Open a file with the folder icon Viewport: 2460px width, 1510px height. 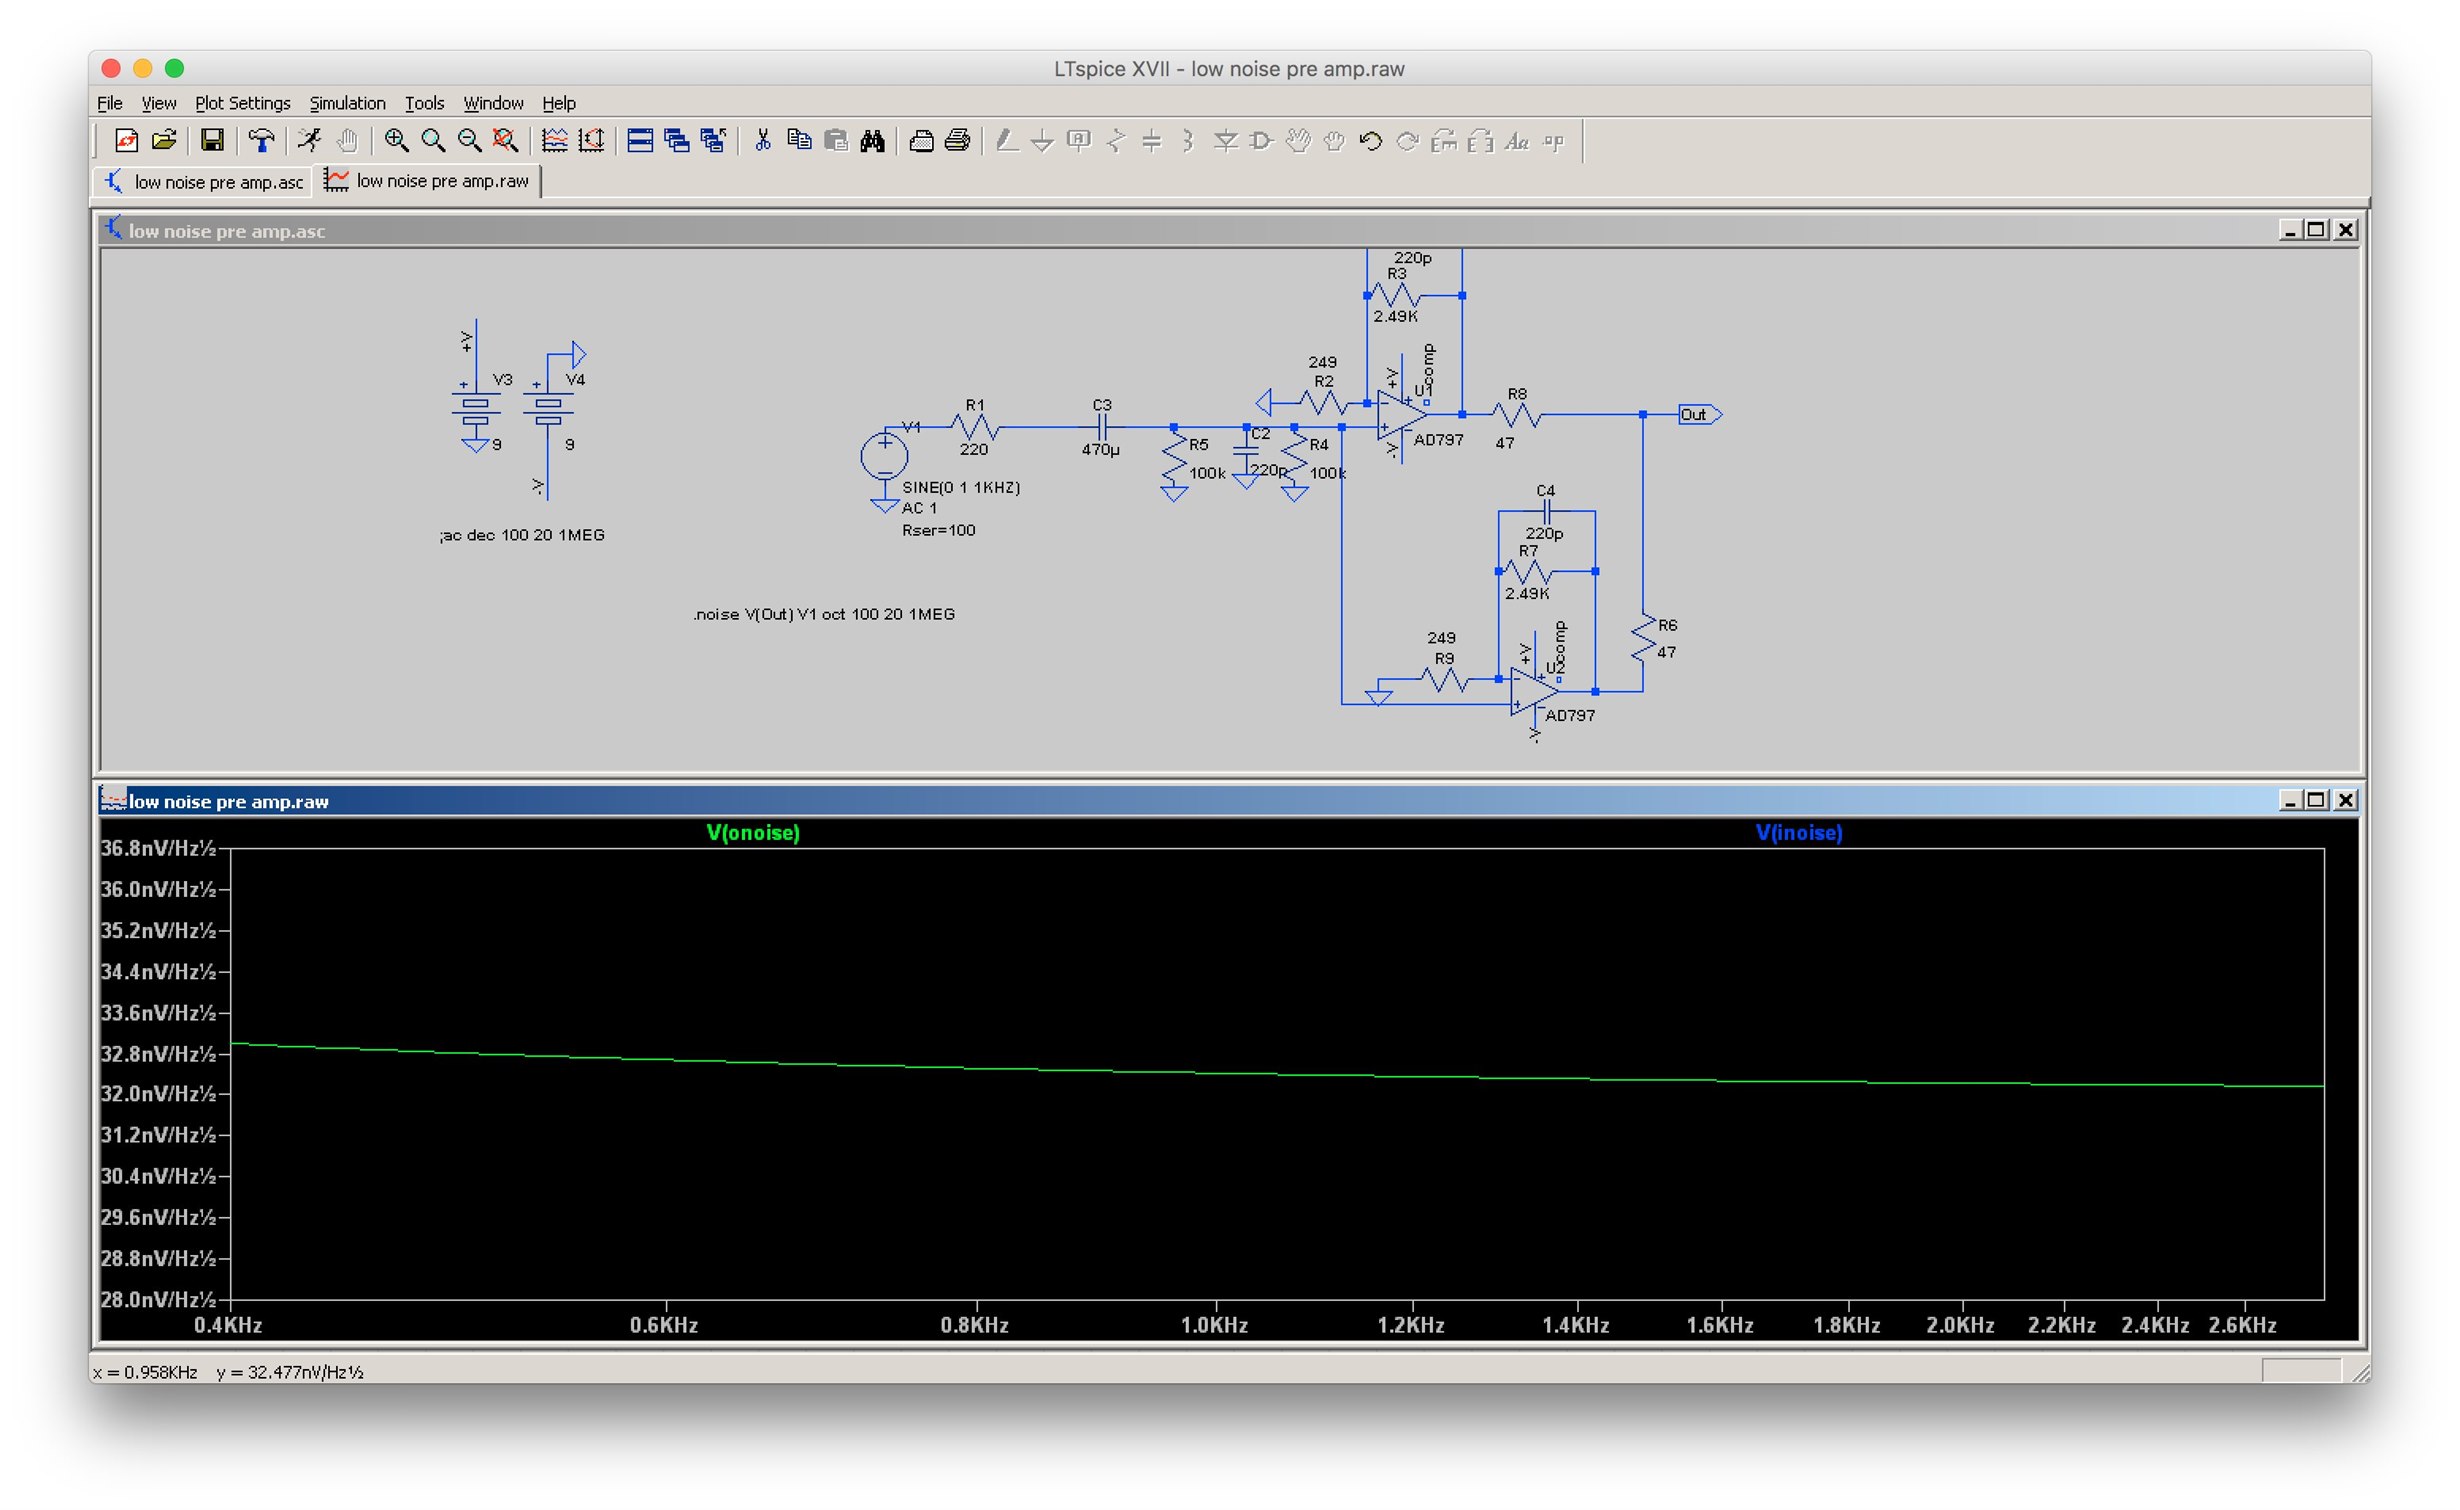tap(164, 141)
